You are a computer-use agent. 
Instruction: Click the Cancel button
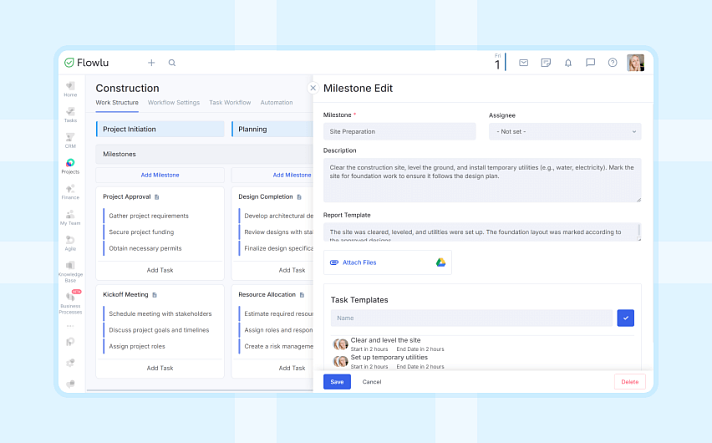371,382
